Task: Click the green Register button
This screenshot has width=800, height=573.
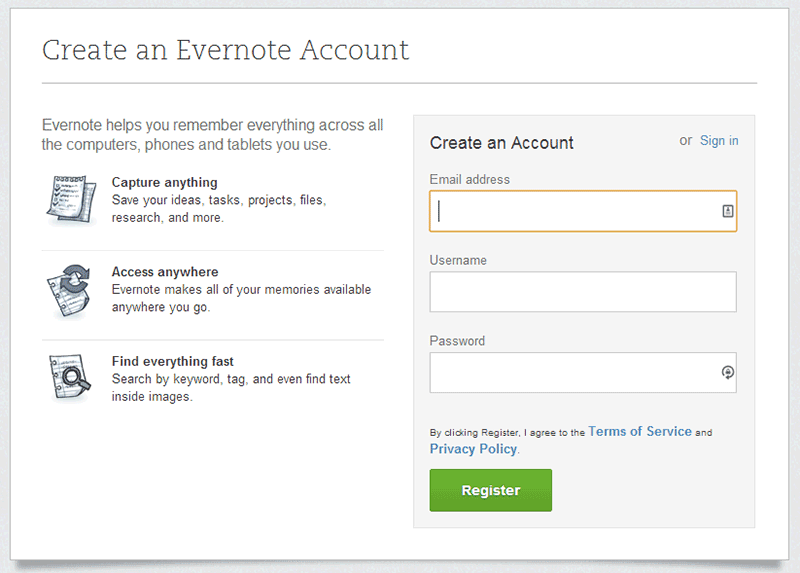Action: coord(490,490)
